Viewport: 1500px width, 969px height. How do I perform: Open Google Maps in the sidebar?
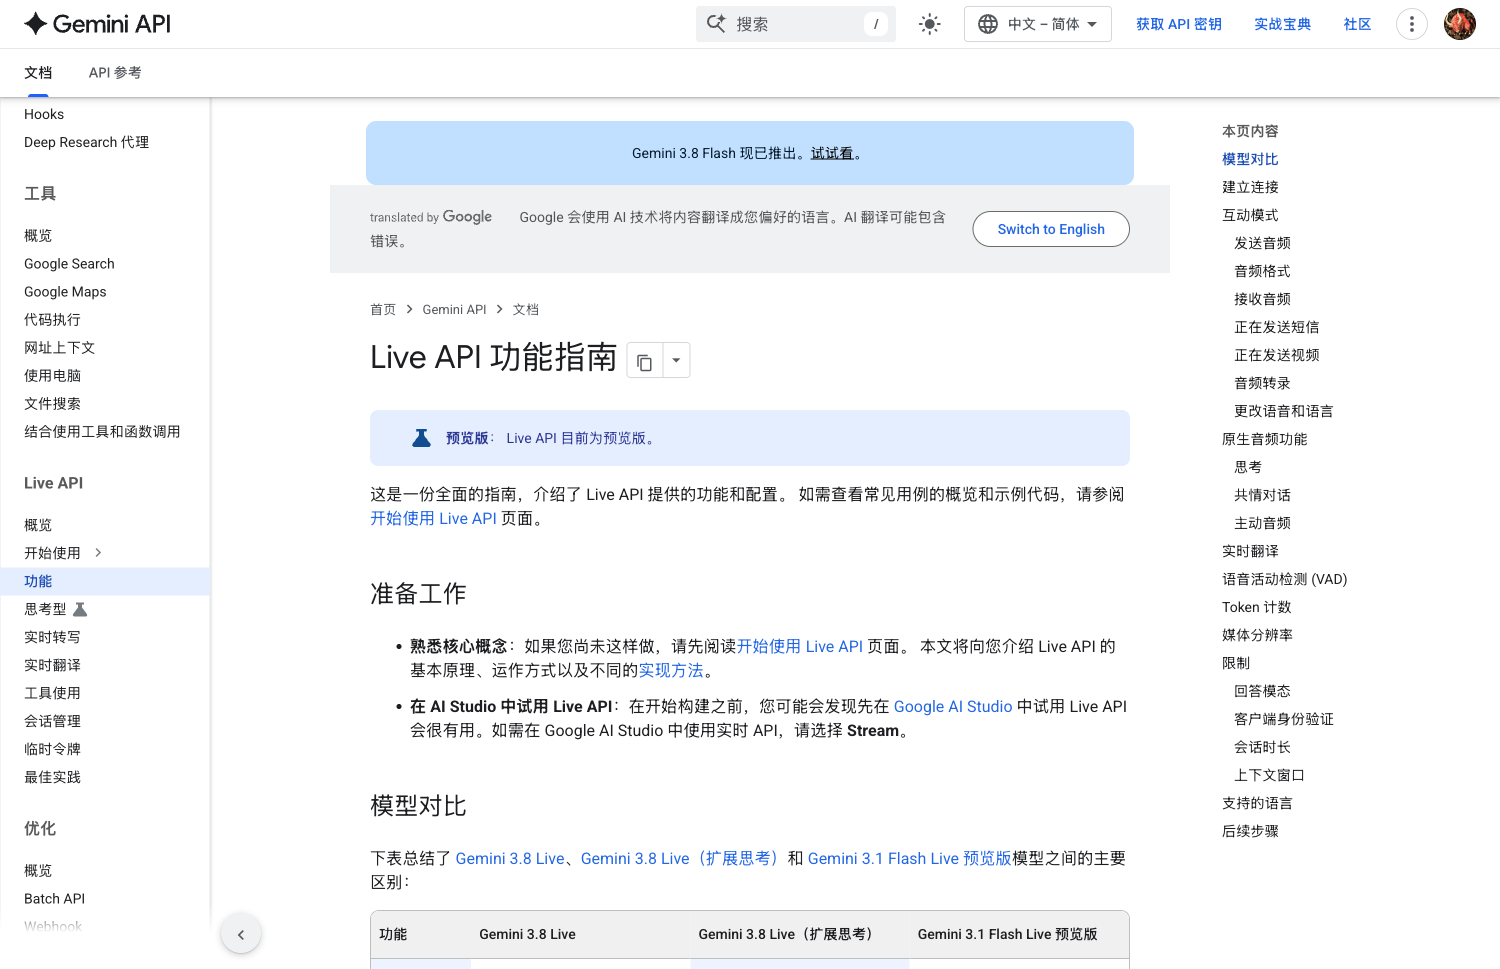point(65,292)
